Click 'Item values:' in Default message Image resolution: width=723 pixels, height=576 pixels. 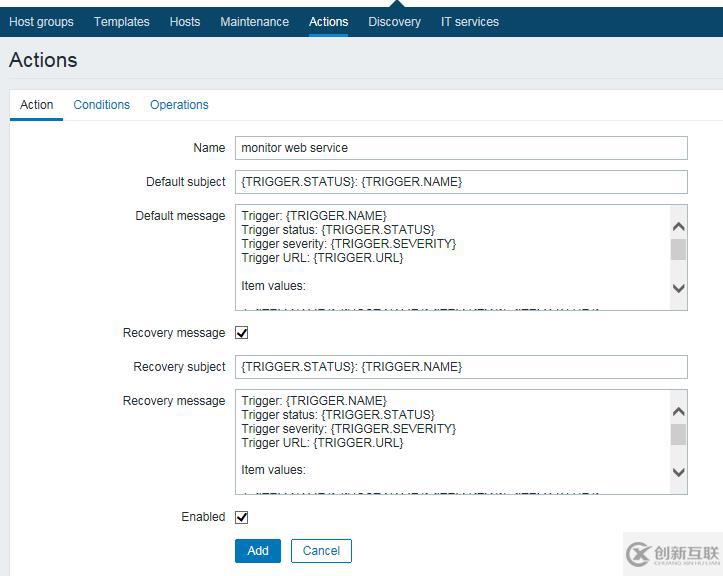coord(273,286)
